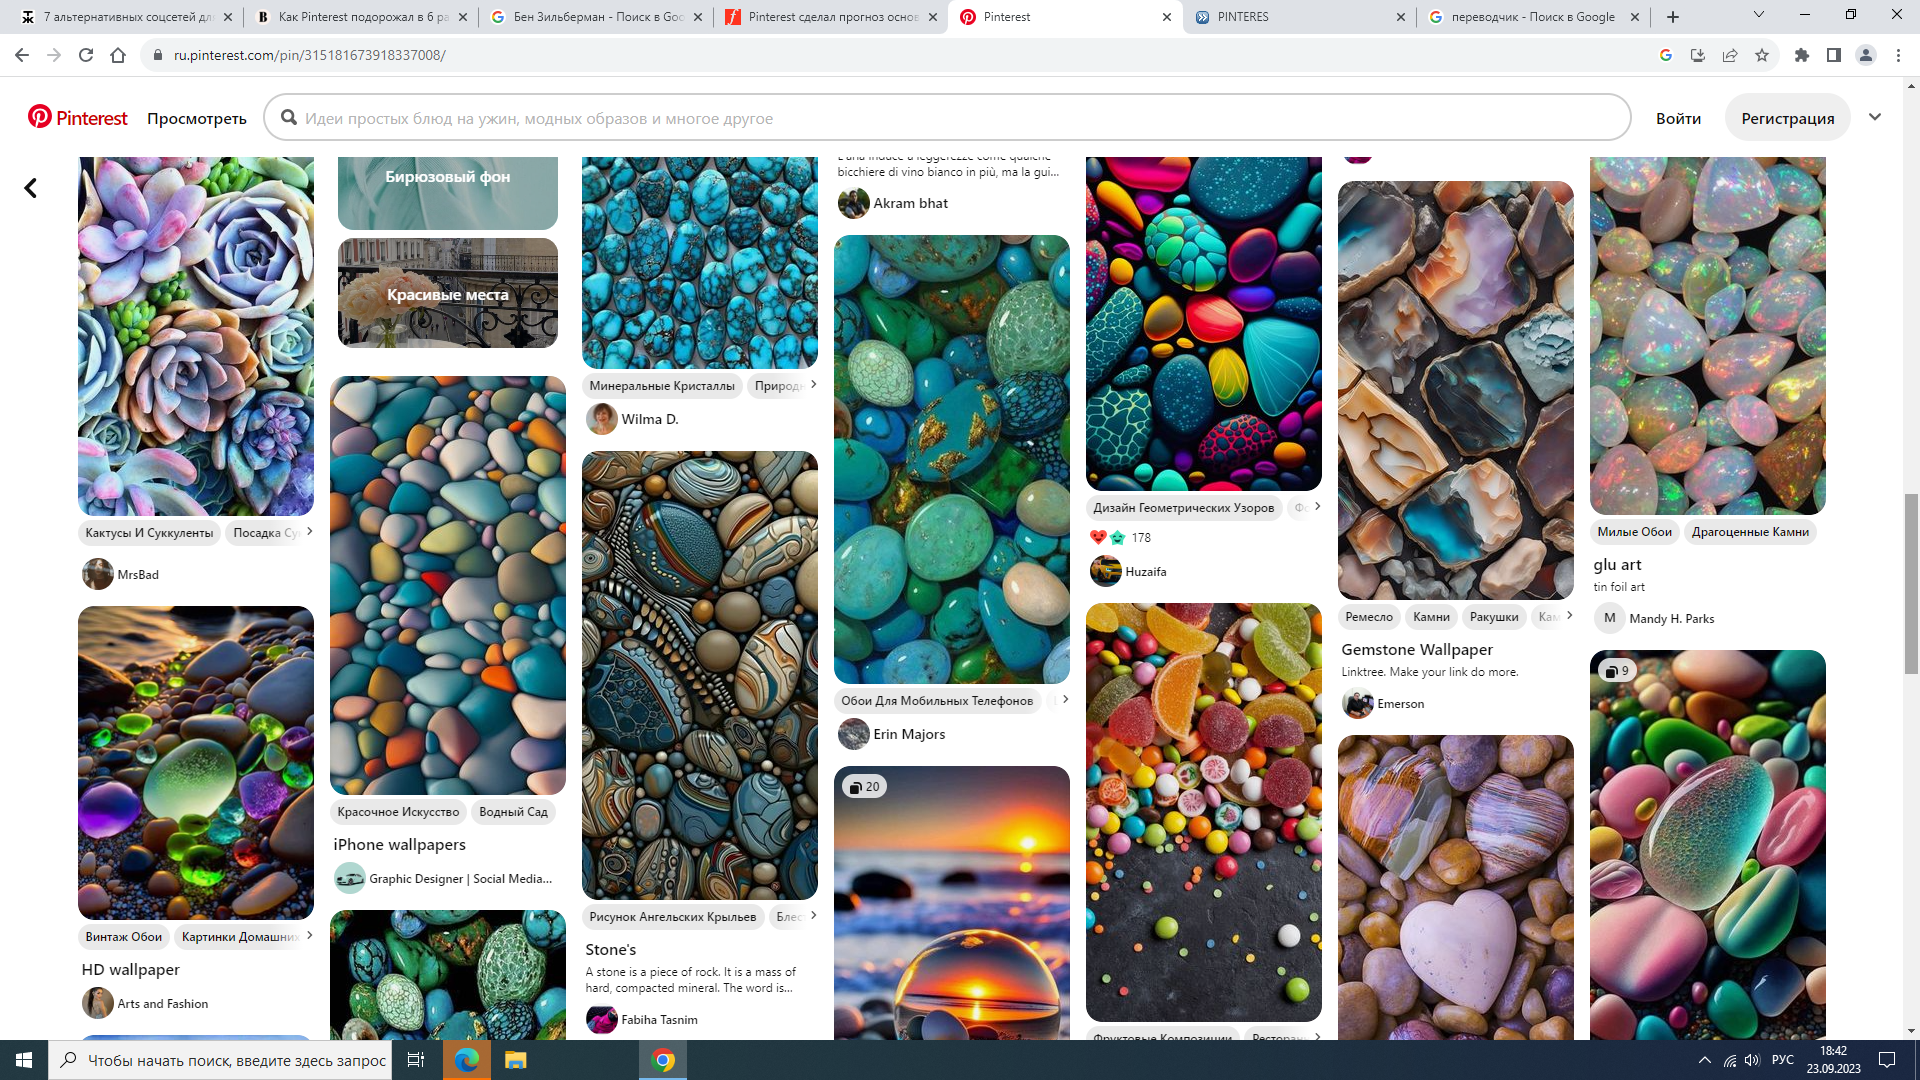This screenshot has height=1080, width=1920.
Task: Switch to the Как Pinterest подорожал tab
Action: click(x=362, y=17)
